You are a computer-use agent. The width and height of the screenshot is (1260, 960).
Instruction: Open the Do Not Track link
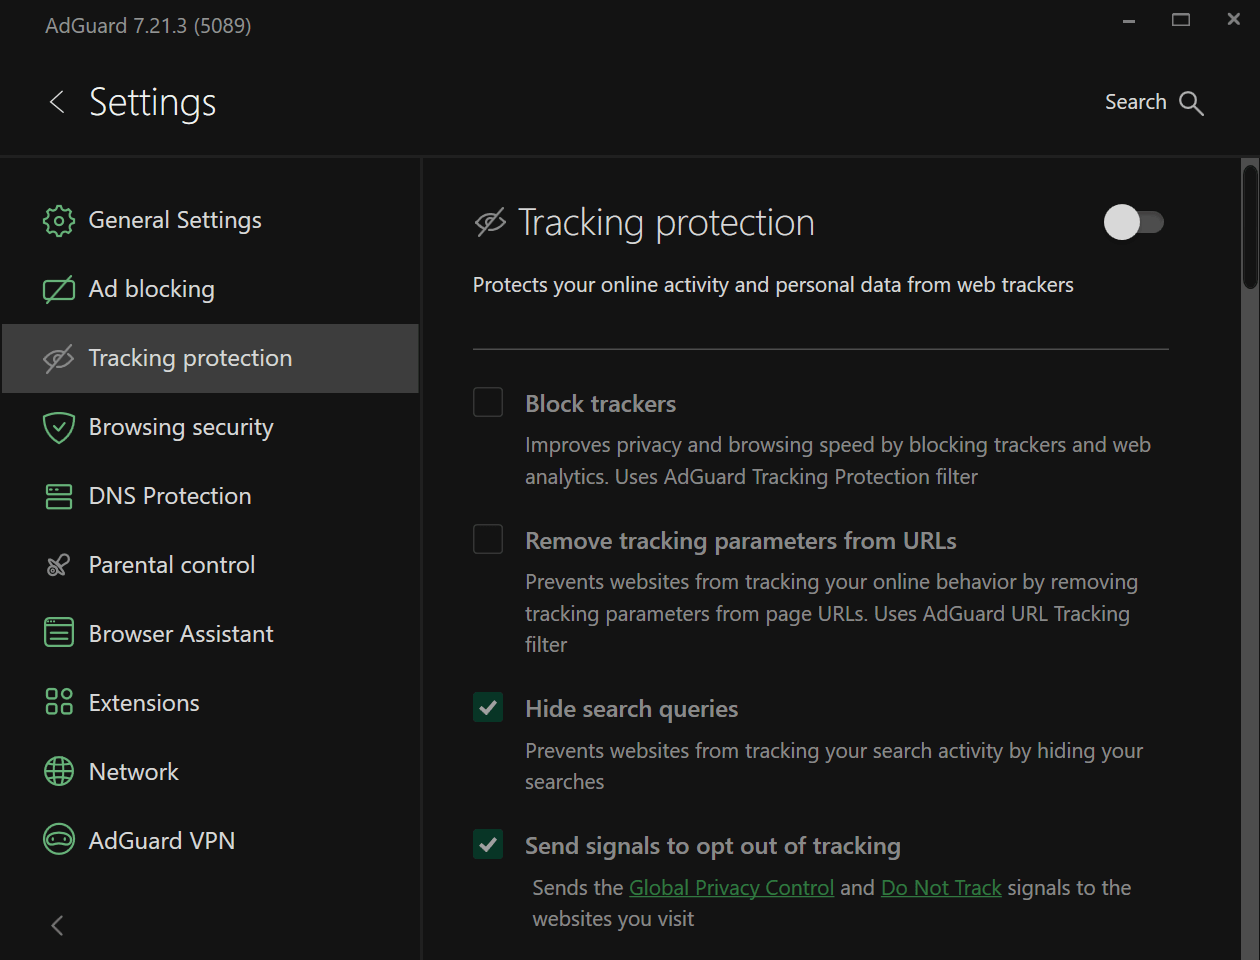[941, 888]
